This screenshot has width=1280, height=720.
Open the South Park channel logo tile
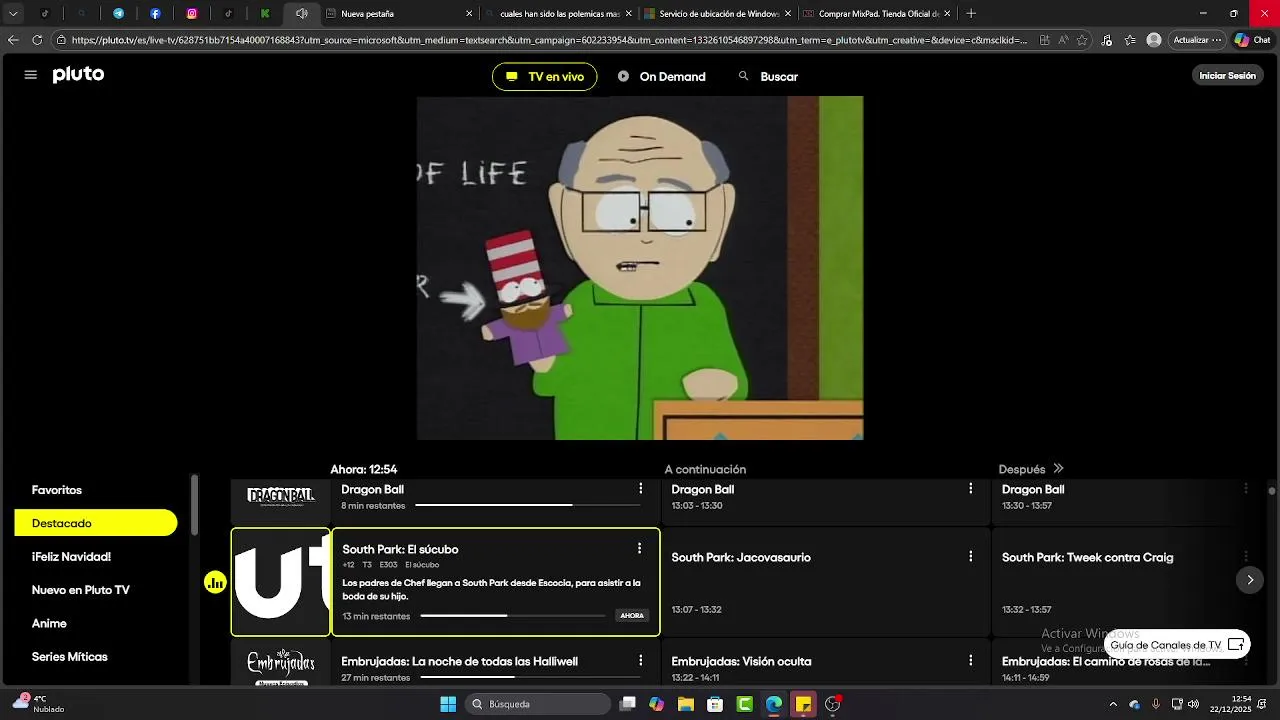click(x=281, y=582)
